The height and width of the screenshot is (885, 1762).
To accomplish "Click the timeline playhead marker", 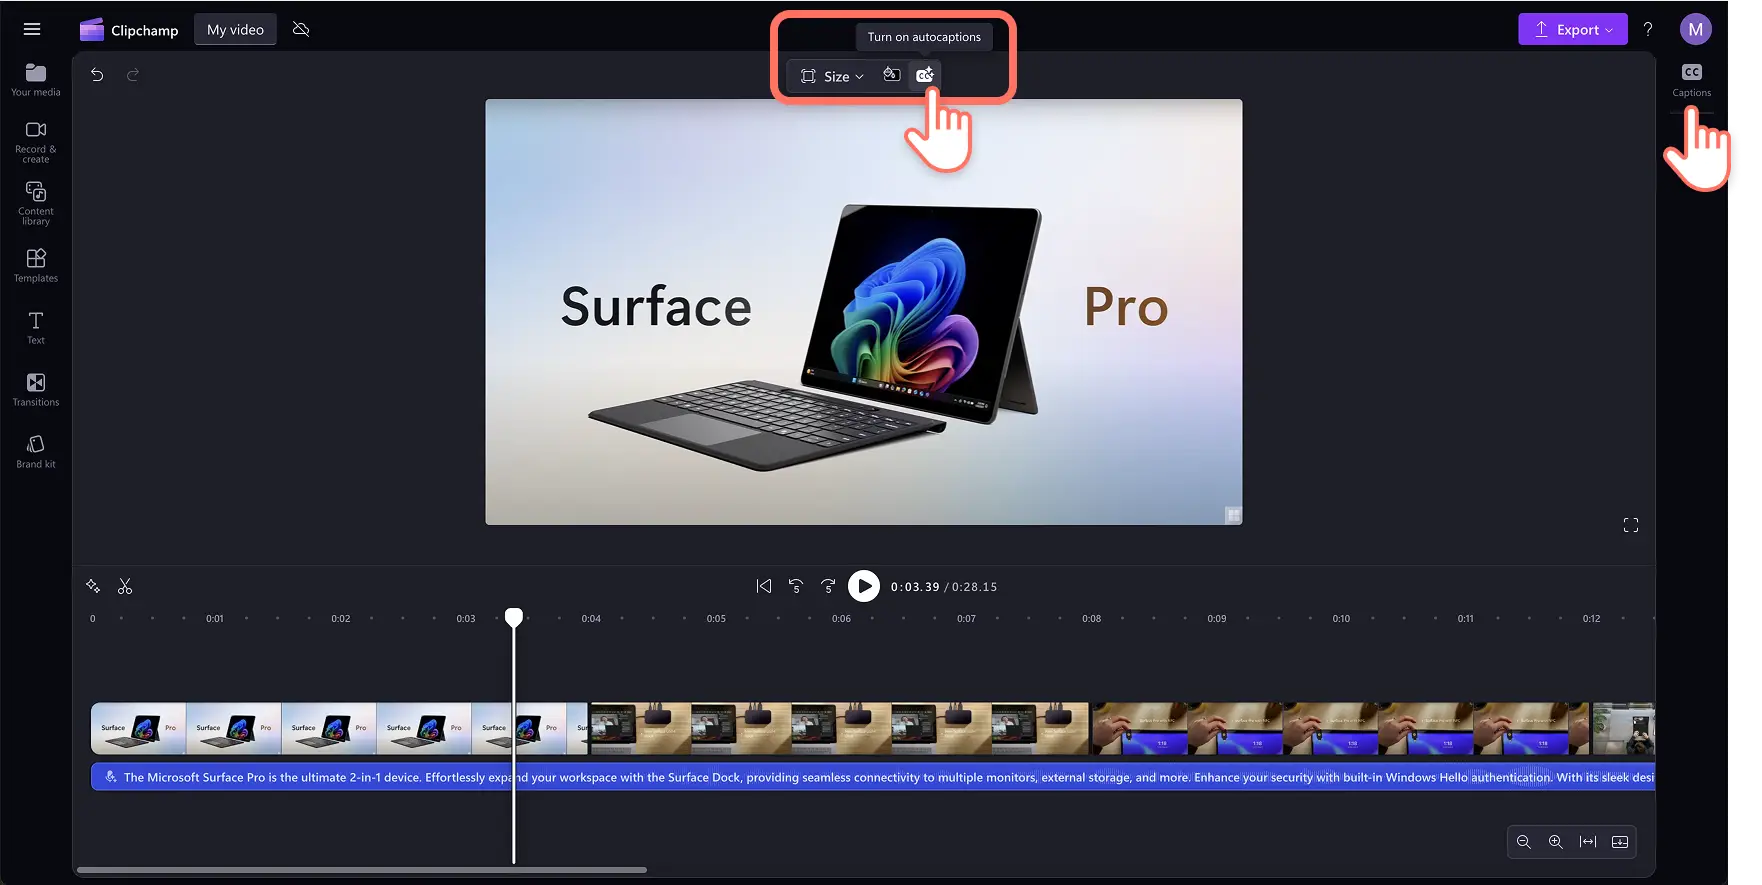I will point(514,617).
